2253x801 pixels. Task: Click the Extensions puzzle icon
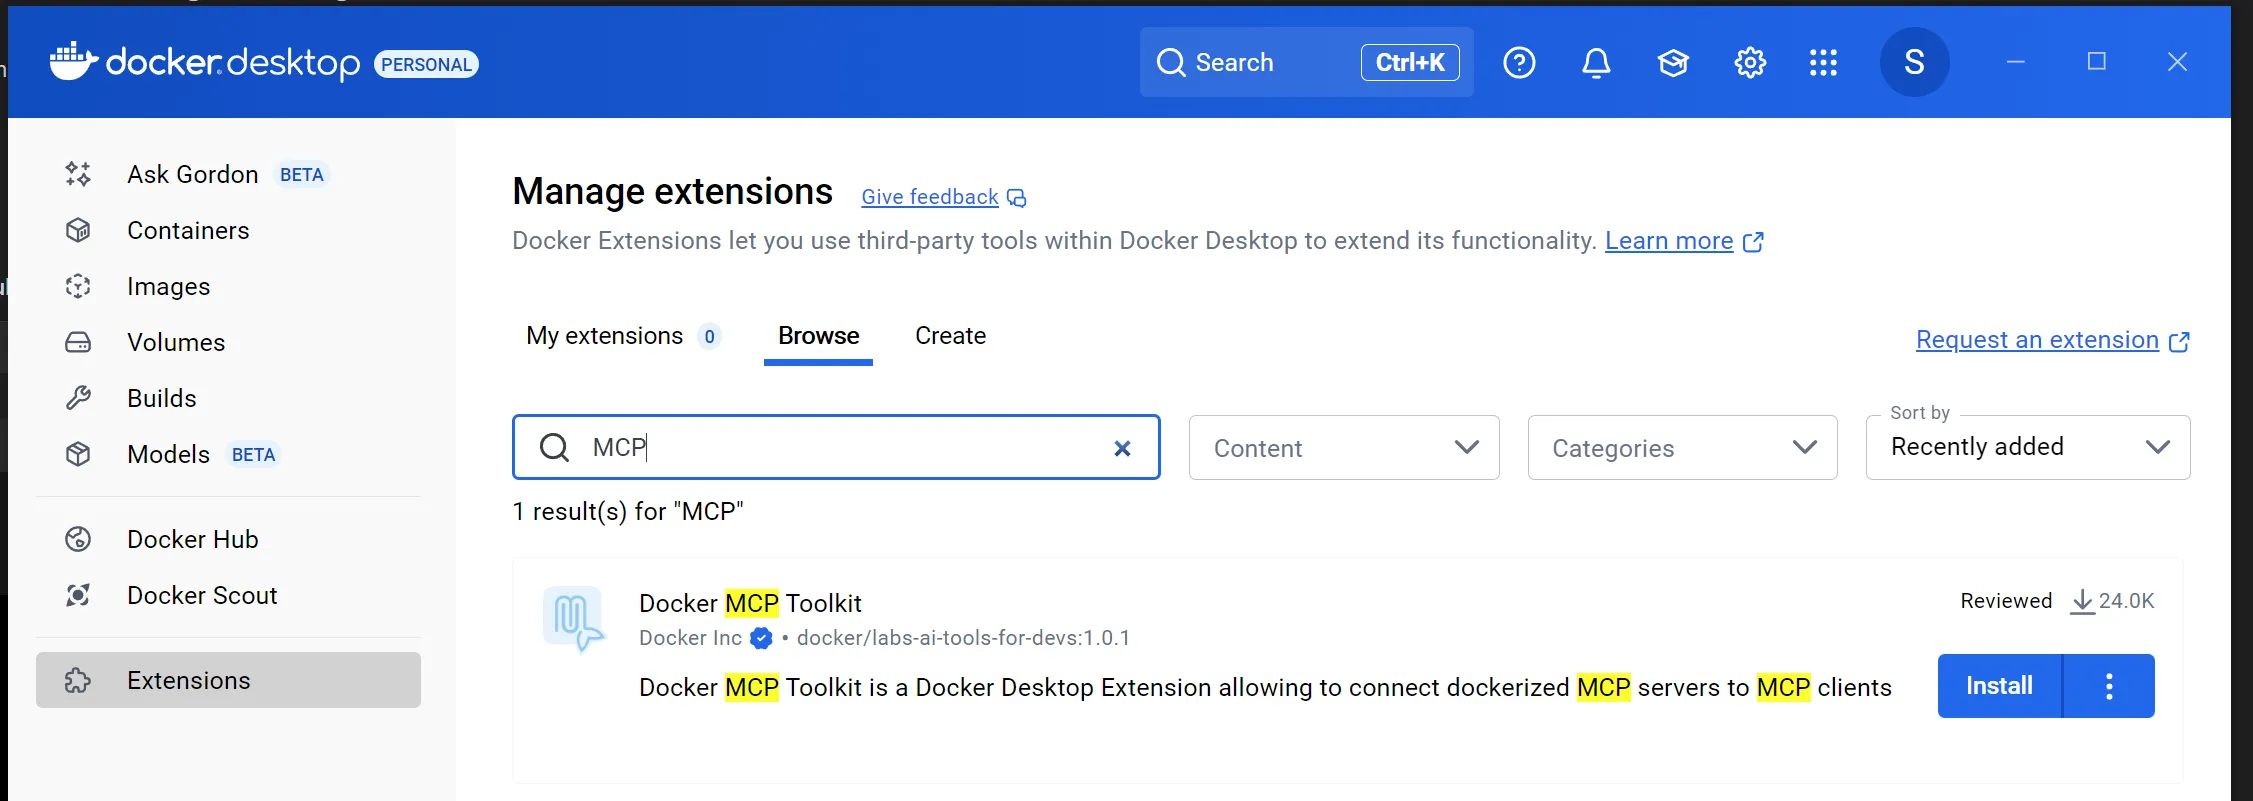(x=78, y=680)
